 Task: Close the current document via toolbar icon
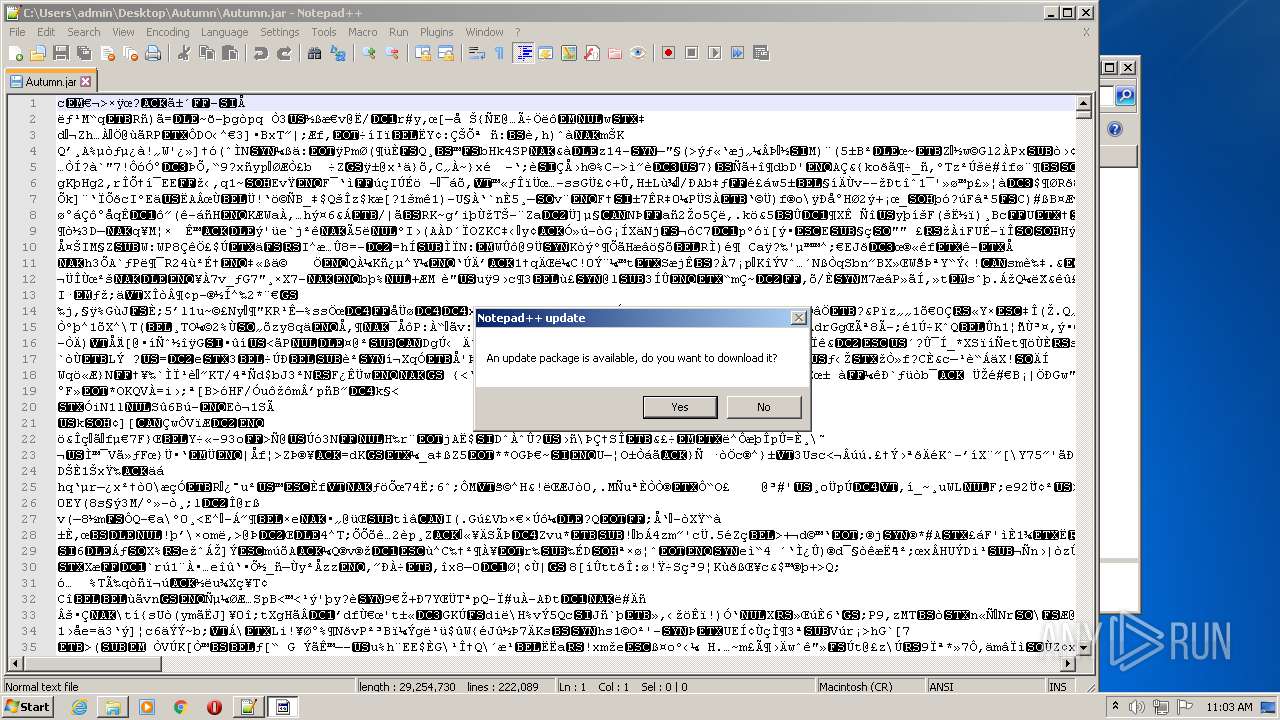coord(107,52)
